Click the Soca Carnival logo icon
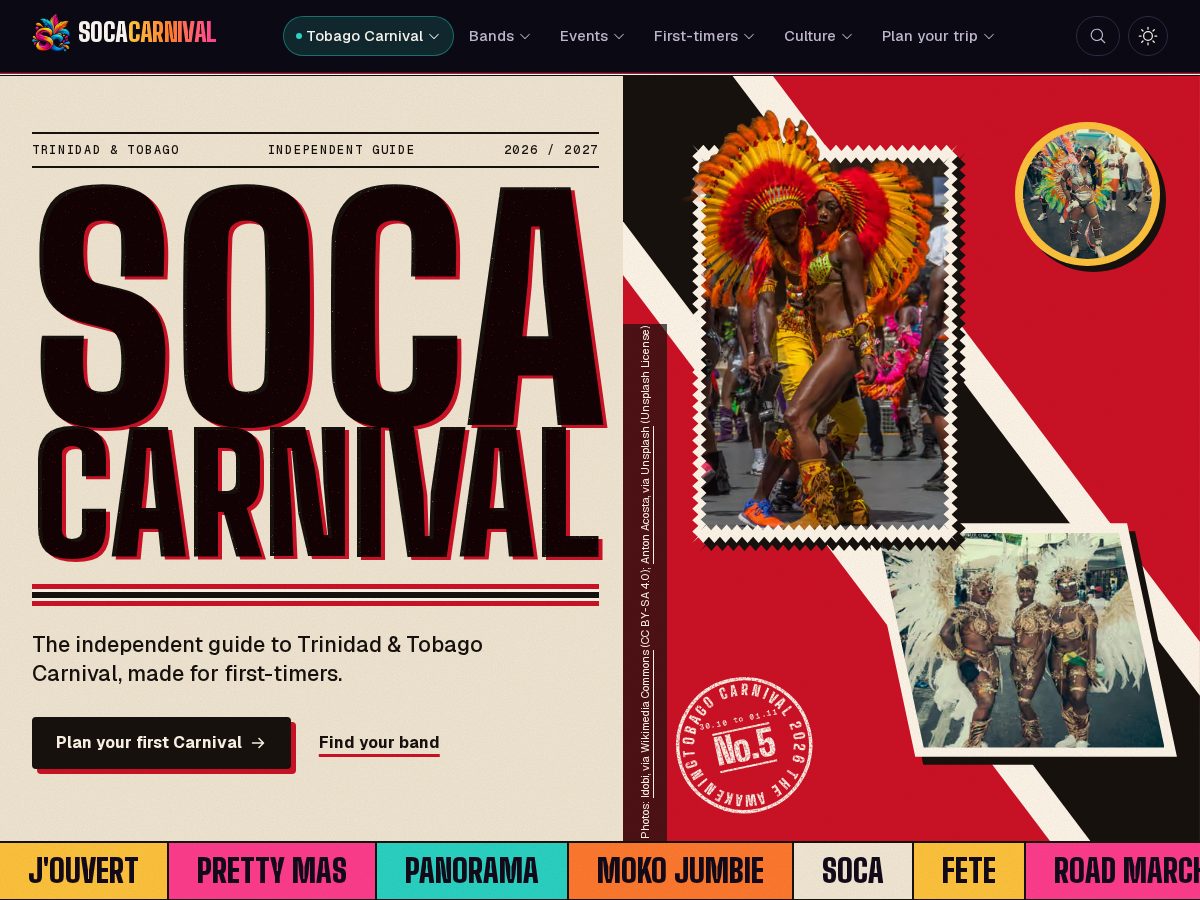The height and width of the screenshot is (900, 1200). pyautogui.click(x=51, y=33)
